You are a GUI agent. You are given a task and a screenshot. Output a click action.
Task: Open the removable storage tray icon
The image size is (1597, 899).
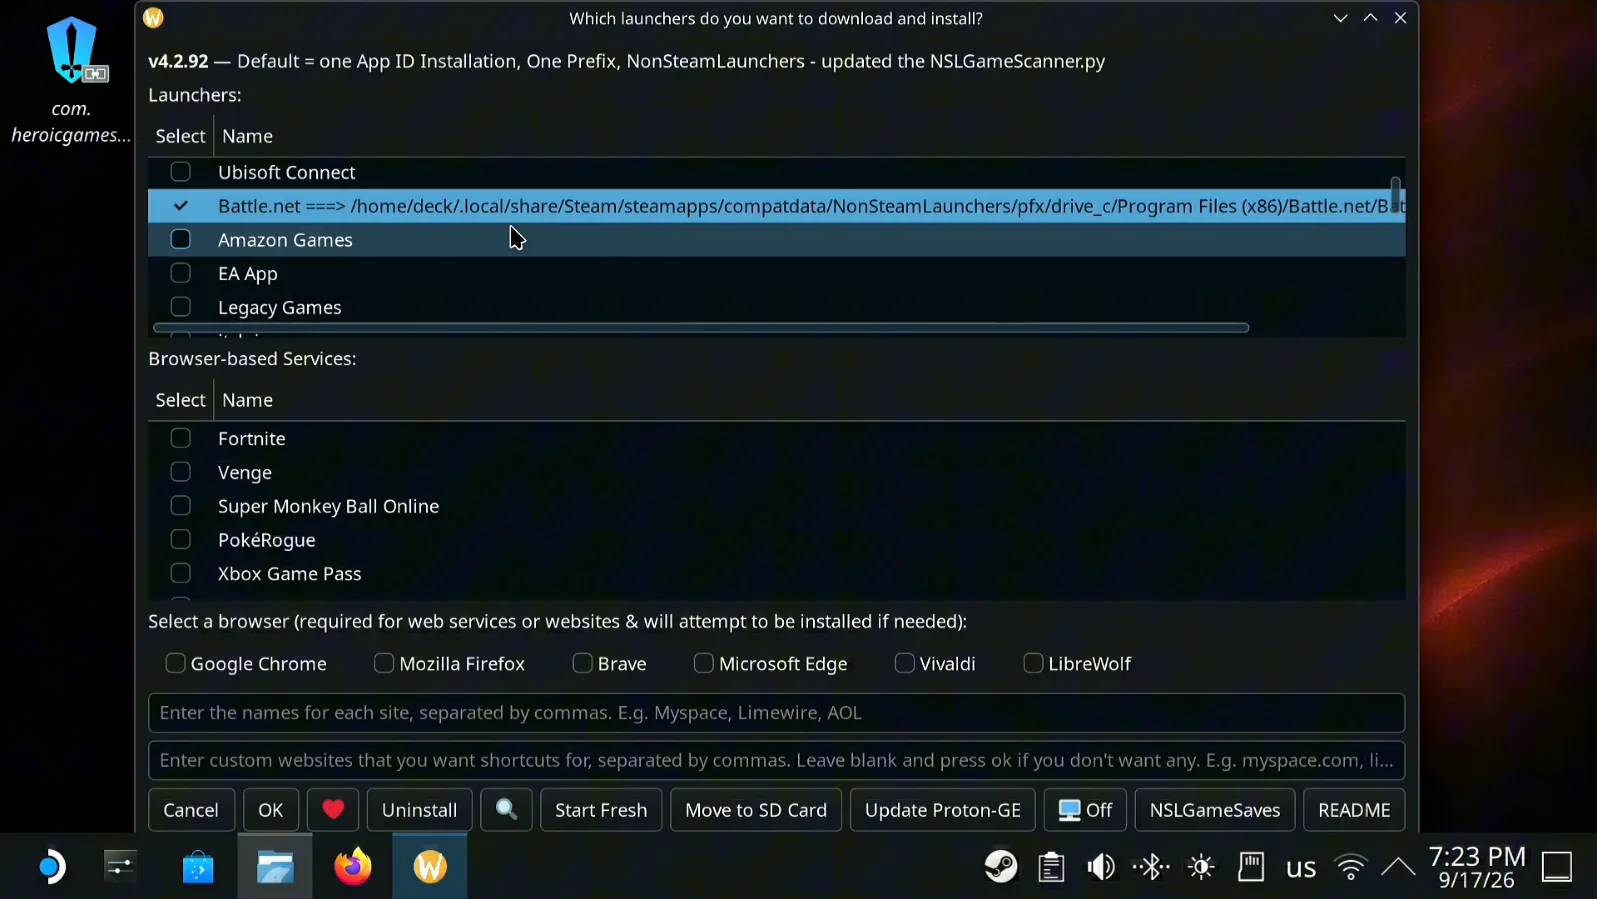pyautogui.click(x=1251, y=866)
